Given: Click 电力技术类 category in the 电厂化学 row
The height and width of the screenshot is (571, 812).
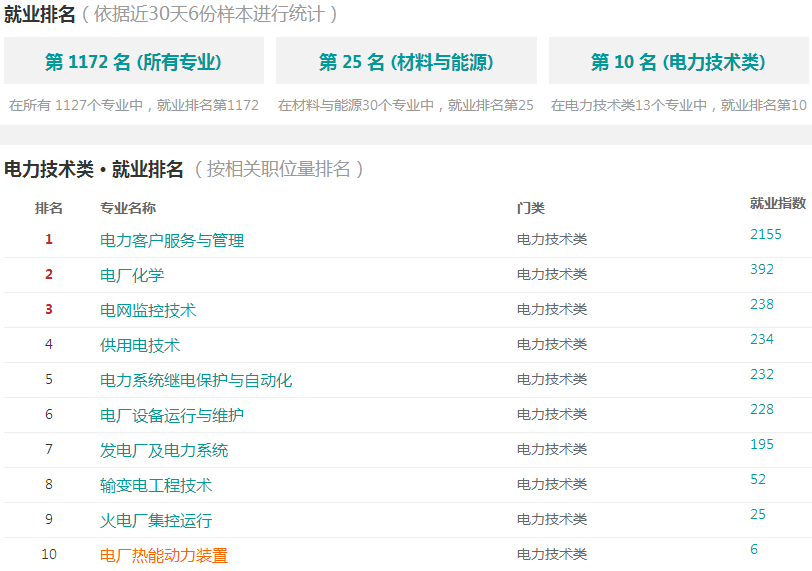Looking at the screenshot, I should (552, 274).
